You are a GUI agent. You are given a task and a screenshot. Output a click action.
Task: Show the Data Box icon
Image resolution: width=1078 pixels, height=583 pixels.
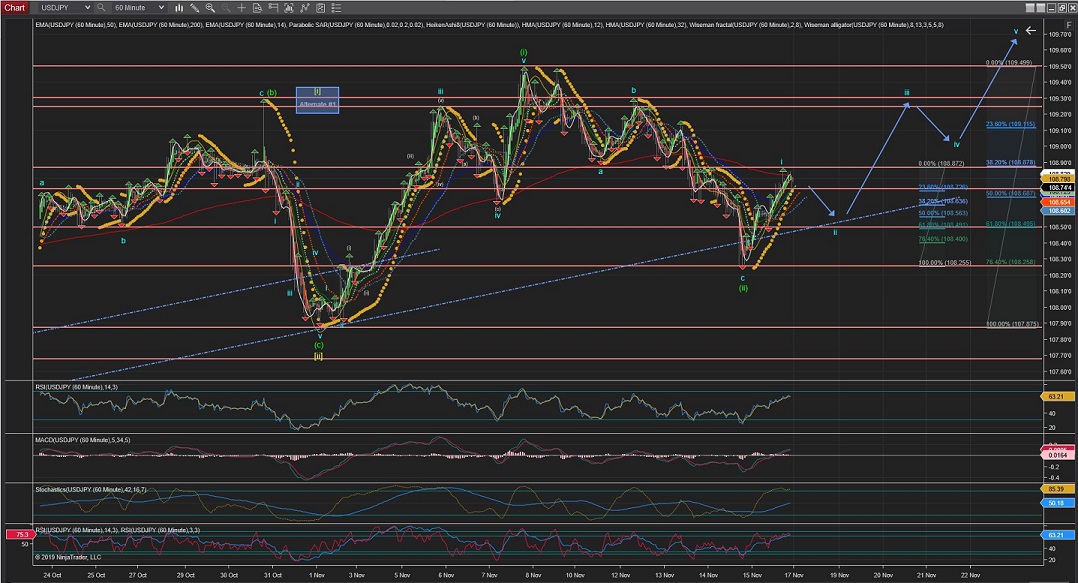(x=256, y=7)
